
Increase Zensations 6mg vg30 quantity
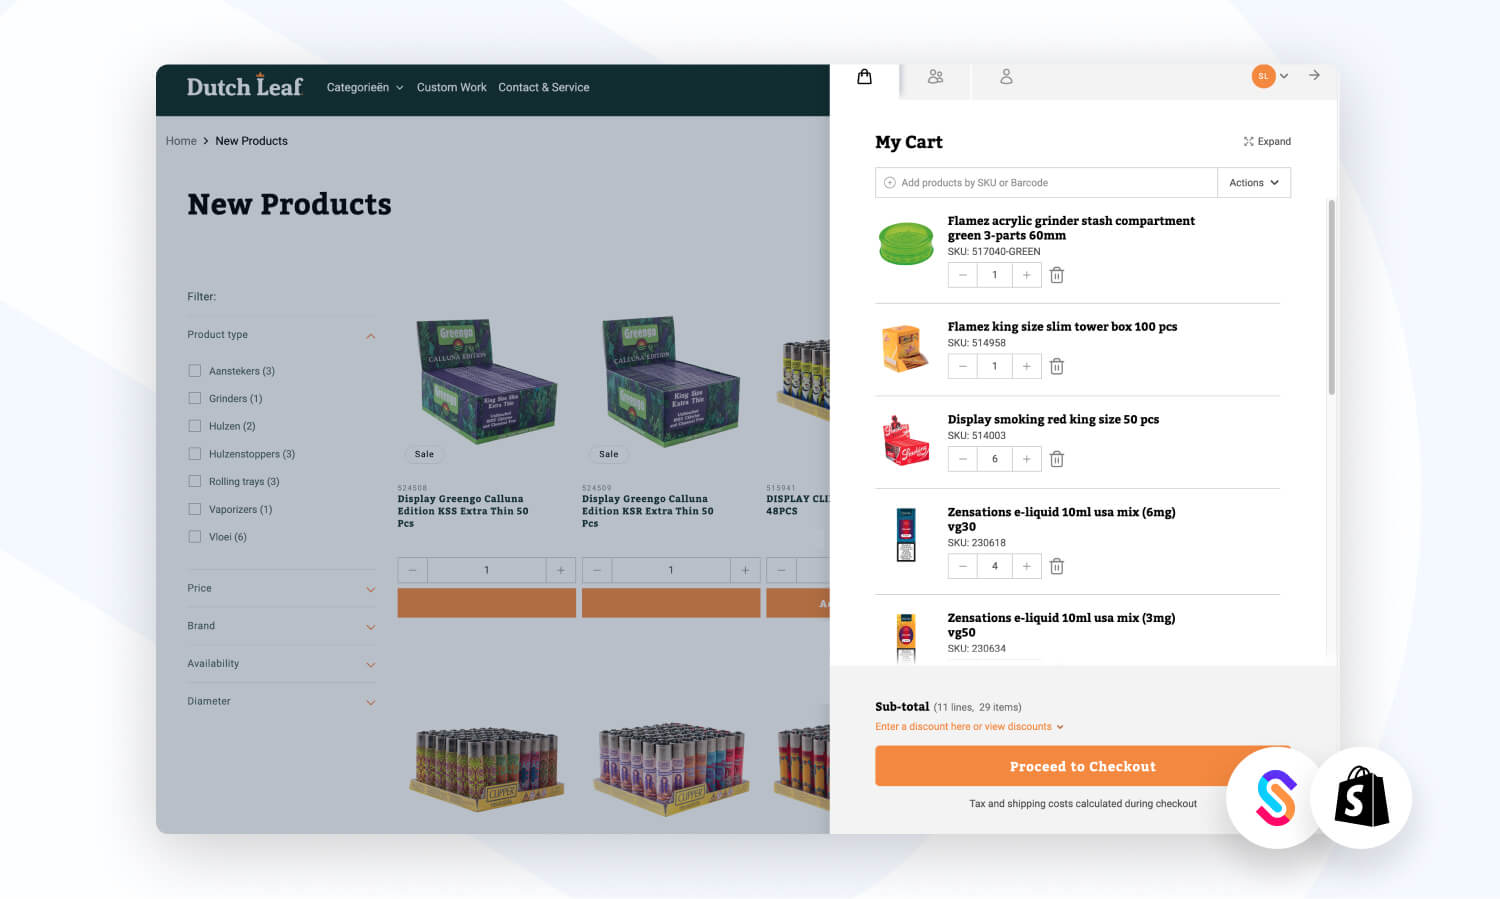[1026, 566]
